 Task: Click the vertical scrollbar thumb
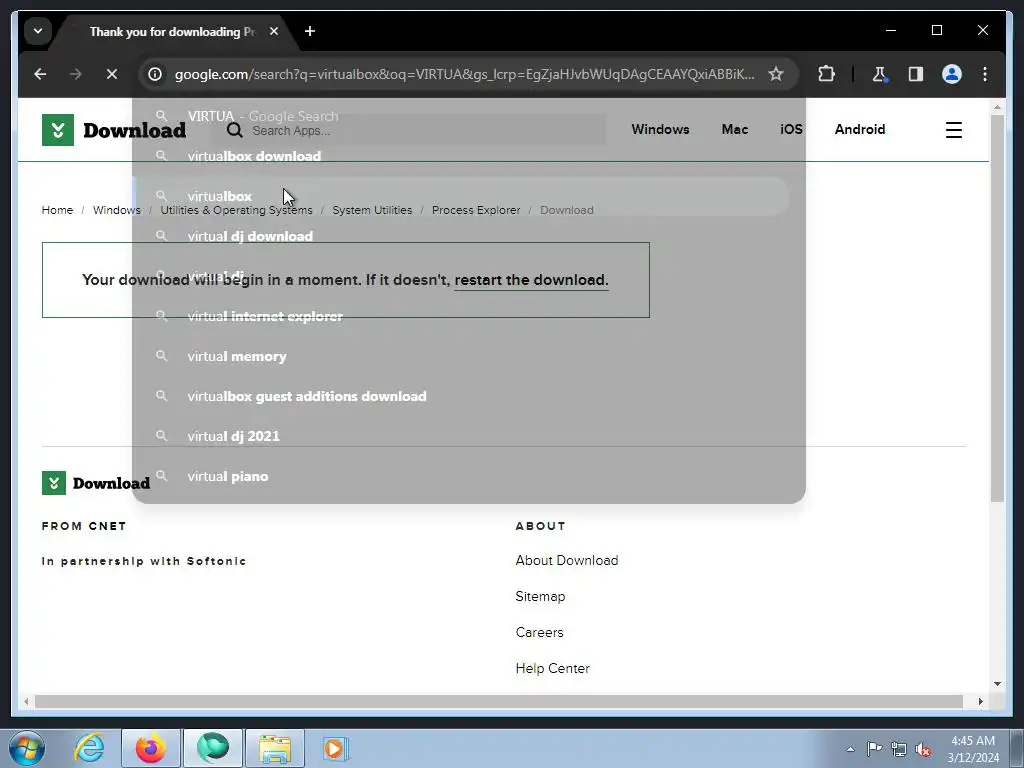click(997, 308)
